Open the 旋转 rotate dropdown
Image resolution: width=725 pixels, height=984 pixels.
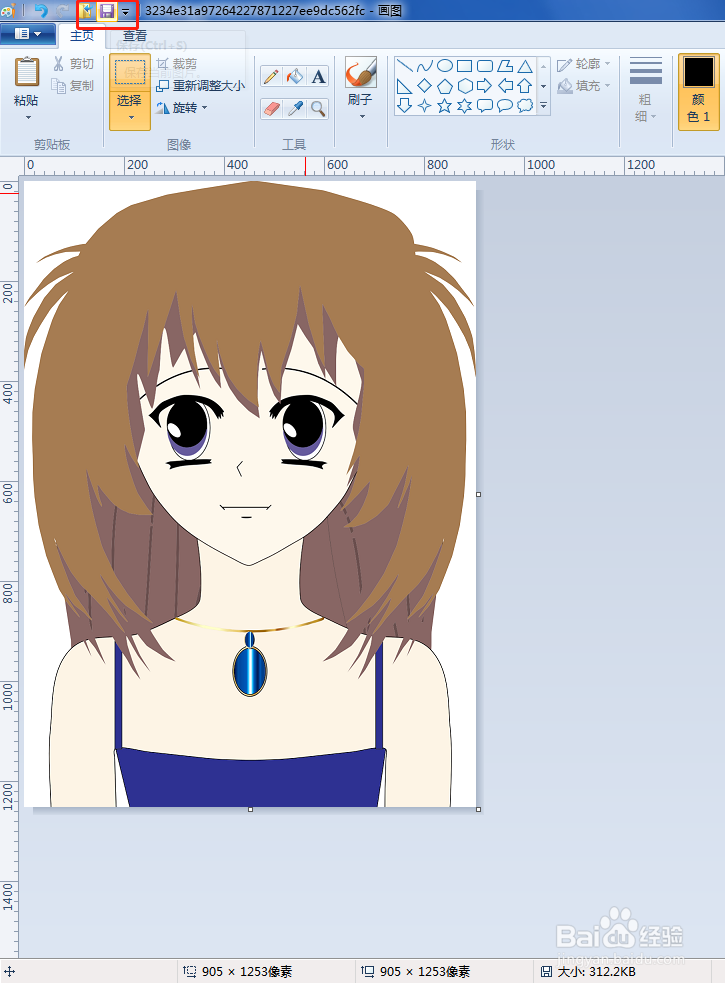[181, 108]
